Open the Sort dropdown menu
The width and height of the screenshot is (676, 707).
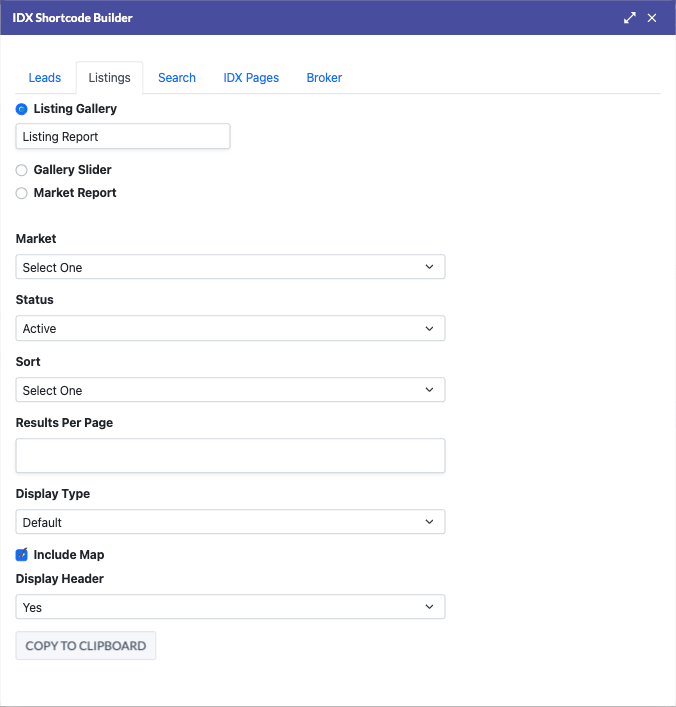(x=230, y=390)
